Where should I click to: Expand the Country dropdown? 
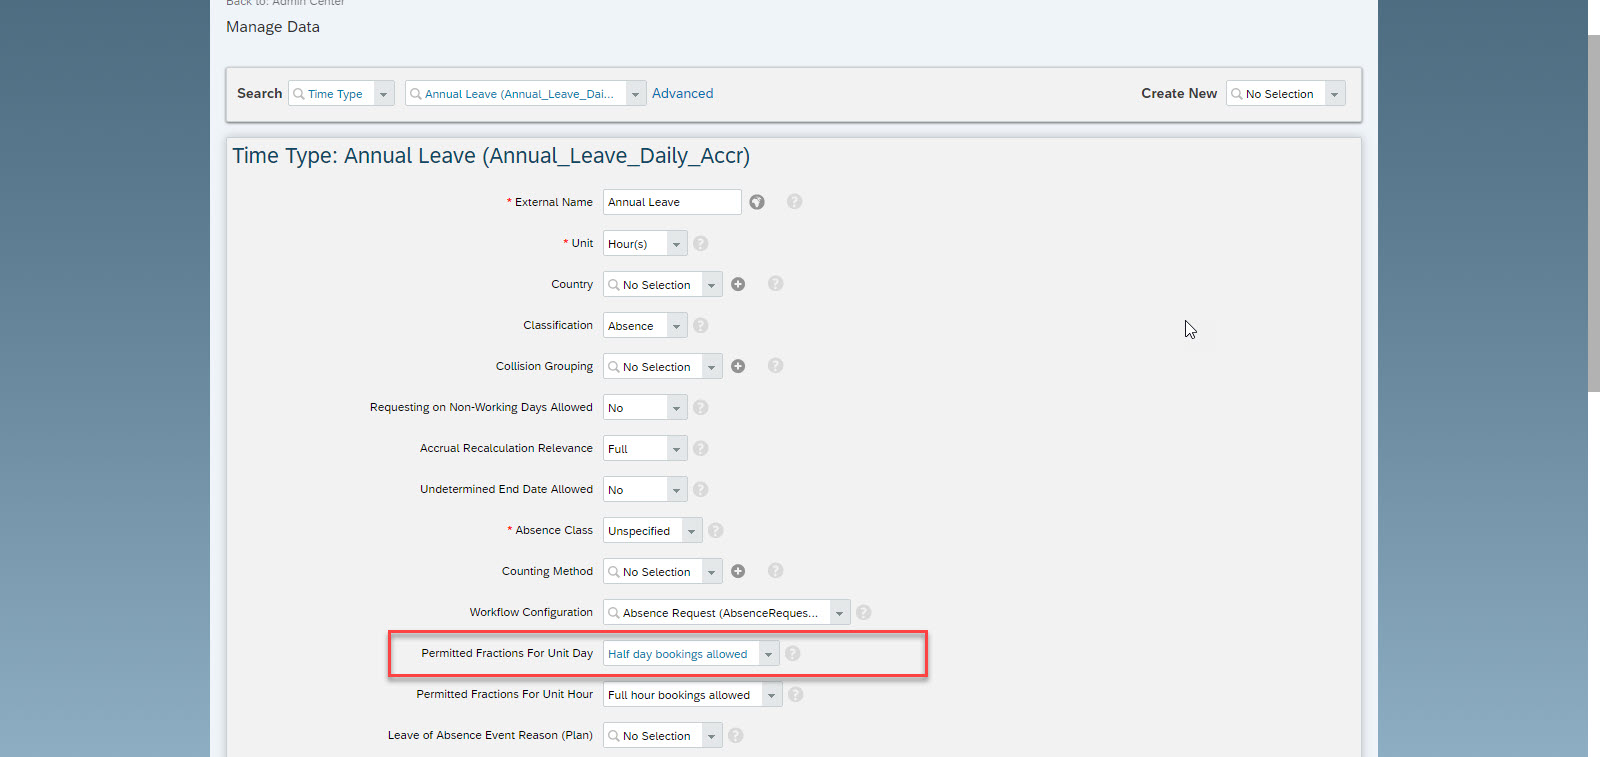coord(712,285)
